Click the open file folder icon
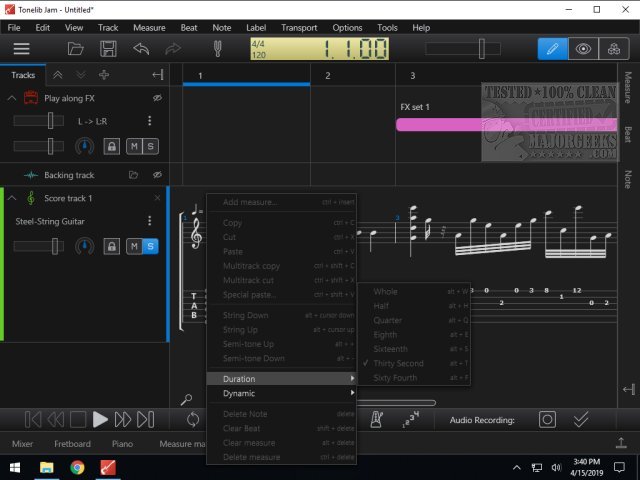 click(x=76, y=48)
